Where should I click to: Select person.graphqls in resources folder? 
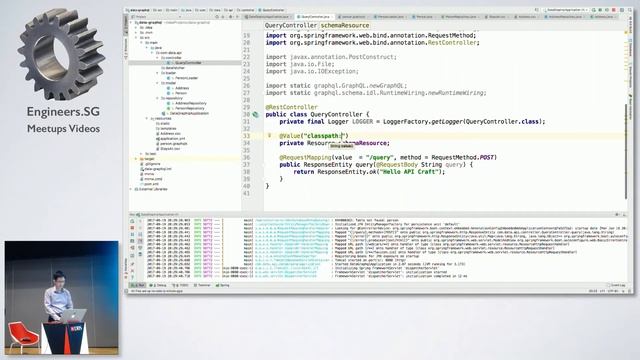pyautogui.click(x=173, y=143)
